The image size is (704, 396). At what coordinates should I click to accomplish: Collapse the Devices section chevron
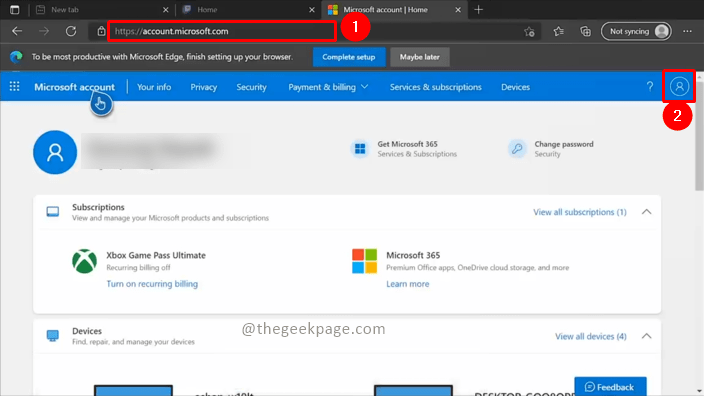pyautogui.click(x=647, y=336)
